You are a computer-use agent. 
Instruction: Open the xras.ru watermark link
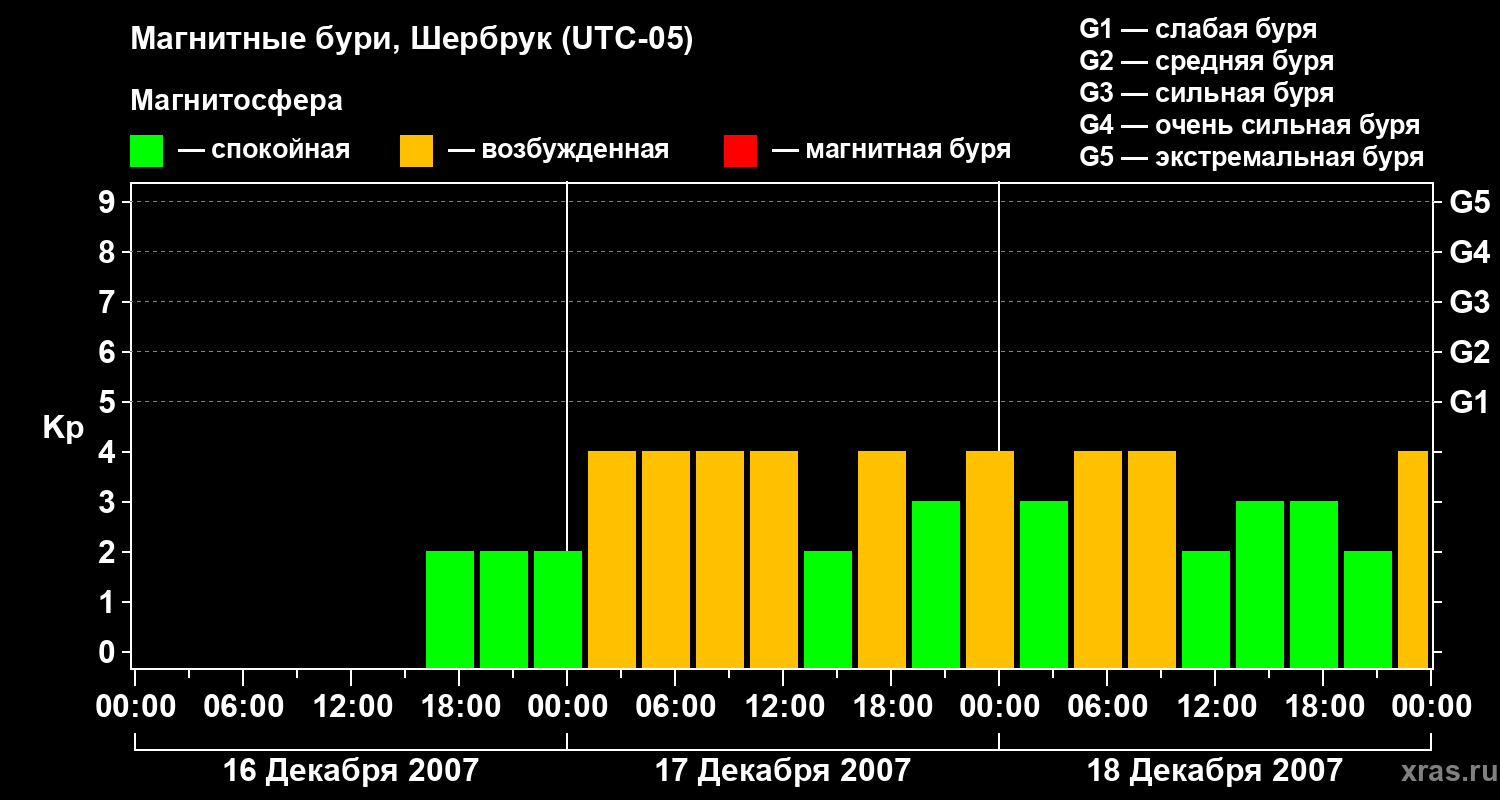[1444, 772]
